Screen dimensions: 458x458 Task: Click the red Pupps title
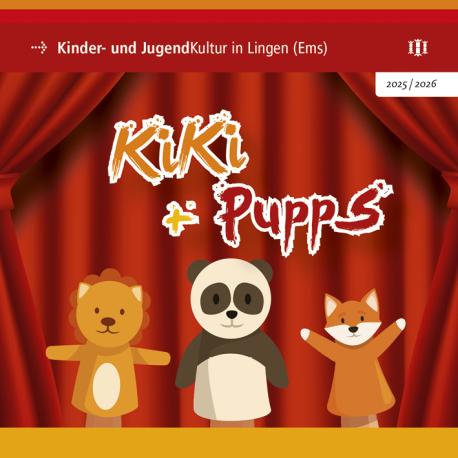click(302, 218)
